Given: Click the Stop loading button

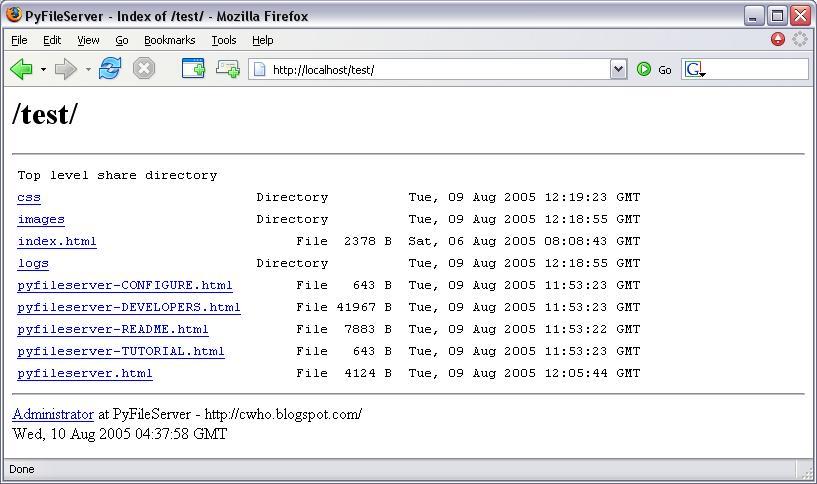Looking at the screenshot, I should (144, 69).
